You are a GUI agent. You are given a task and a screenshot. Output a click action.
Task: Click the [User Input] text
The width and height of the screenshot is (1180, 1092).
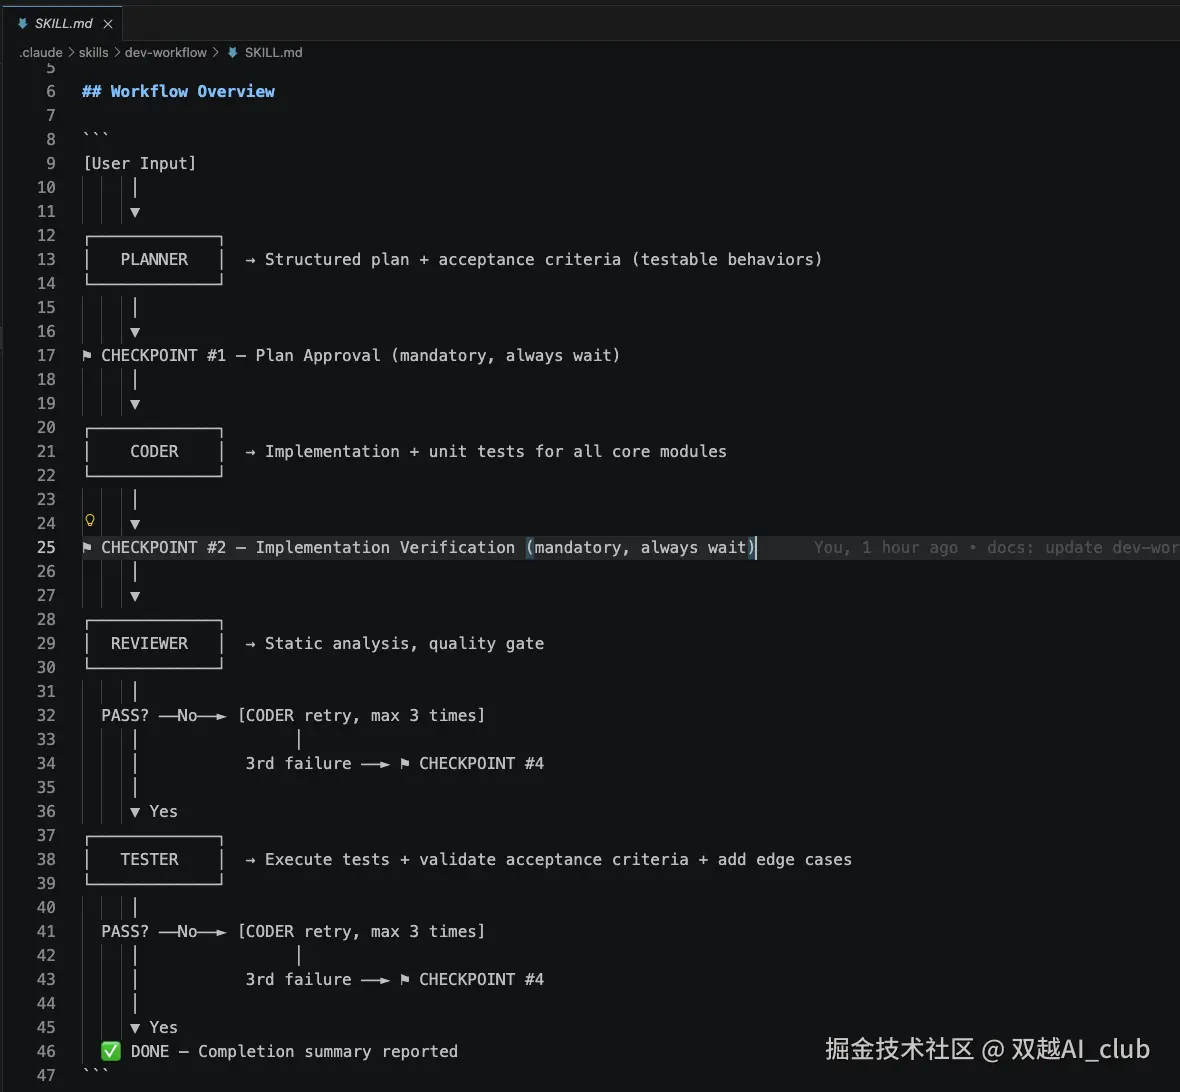(140, 163)
